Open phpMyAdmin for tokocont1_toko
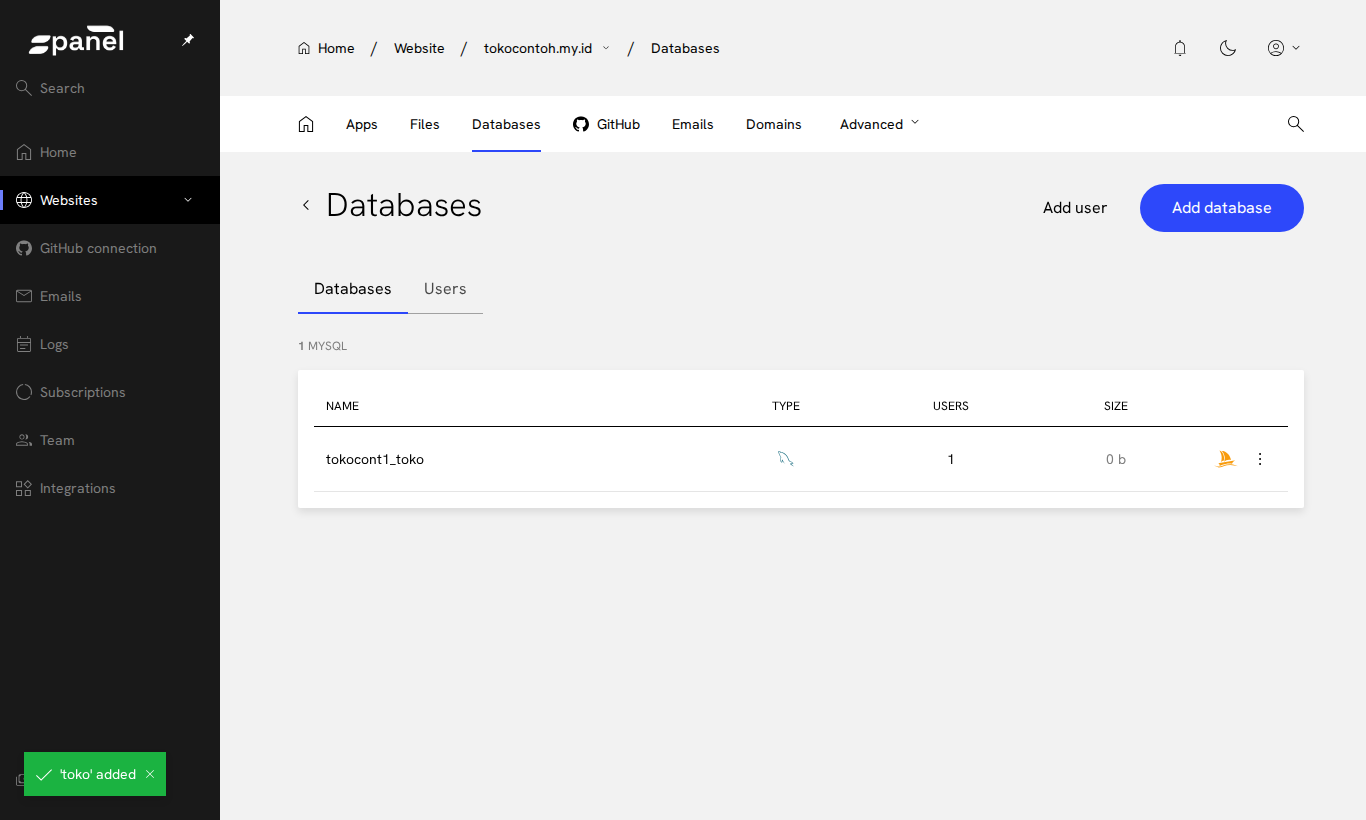 click(x=1226, y=459)
